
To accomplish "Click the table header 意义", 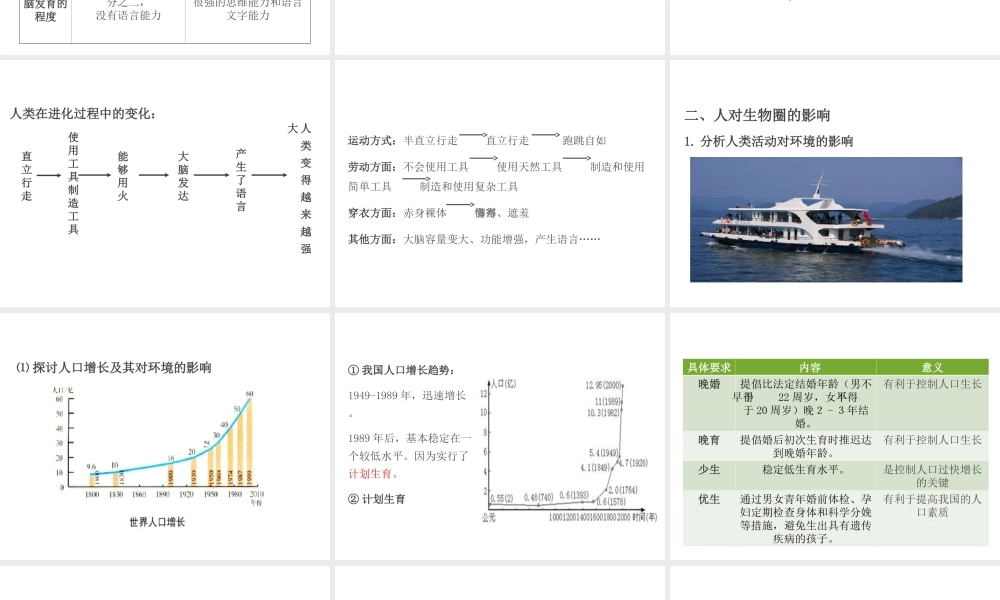I will [932, 367].
